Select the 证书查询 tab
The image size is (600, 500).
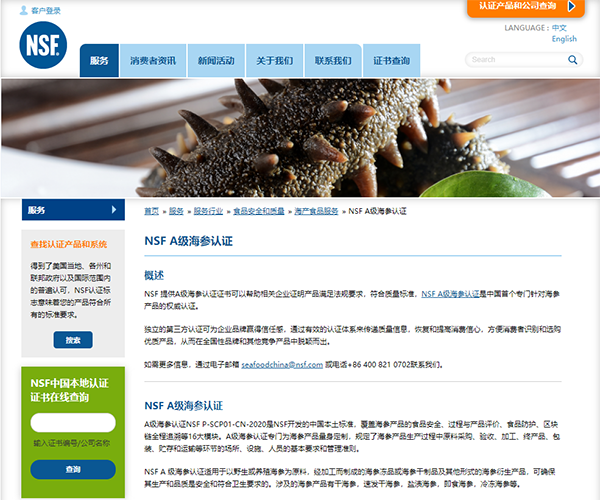391,61
